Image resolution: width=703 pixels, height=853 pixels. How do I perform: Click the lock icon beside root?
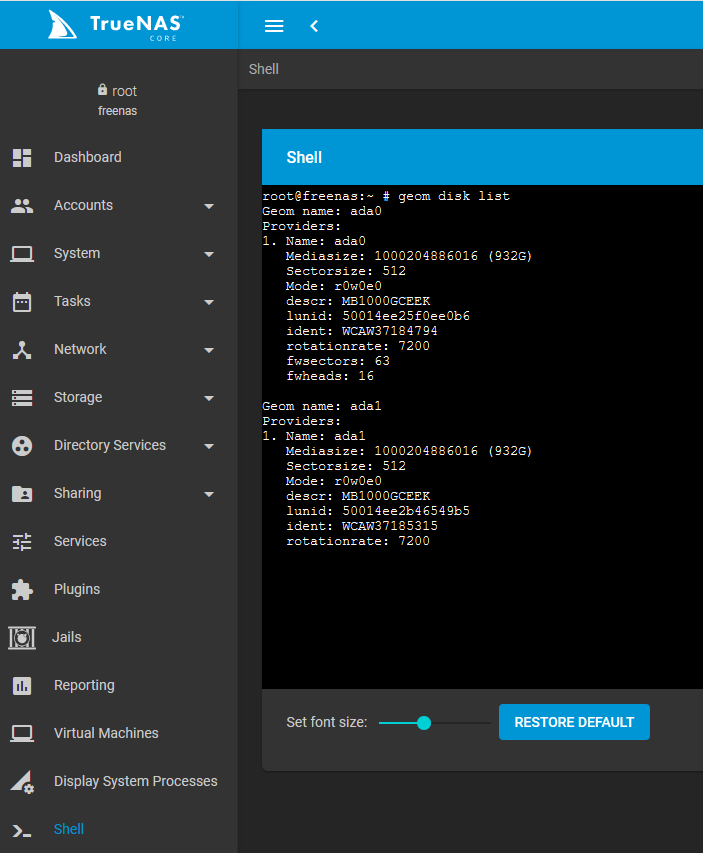point(102,90)
